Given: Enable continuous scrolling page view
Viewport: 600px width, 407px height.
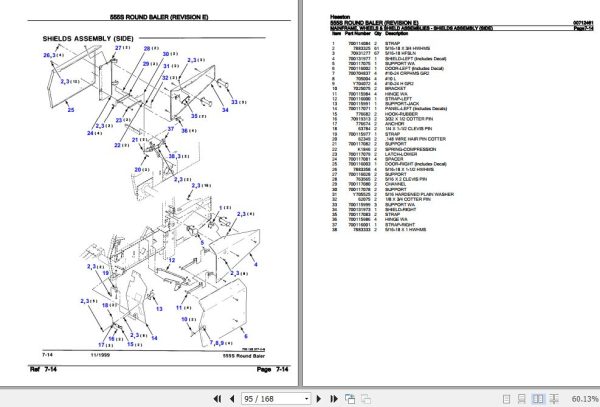Looking at the screenshot, I should pos(522,399).
